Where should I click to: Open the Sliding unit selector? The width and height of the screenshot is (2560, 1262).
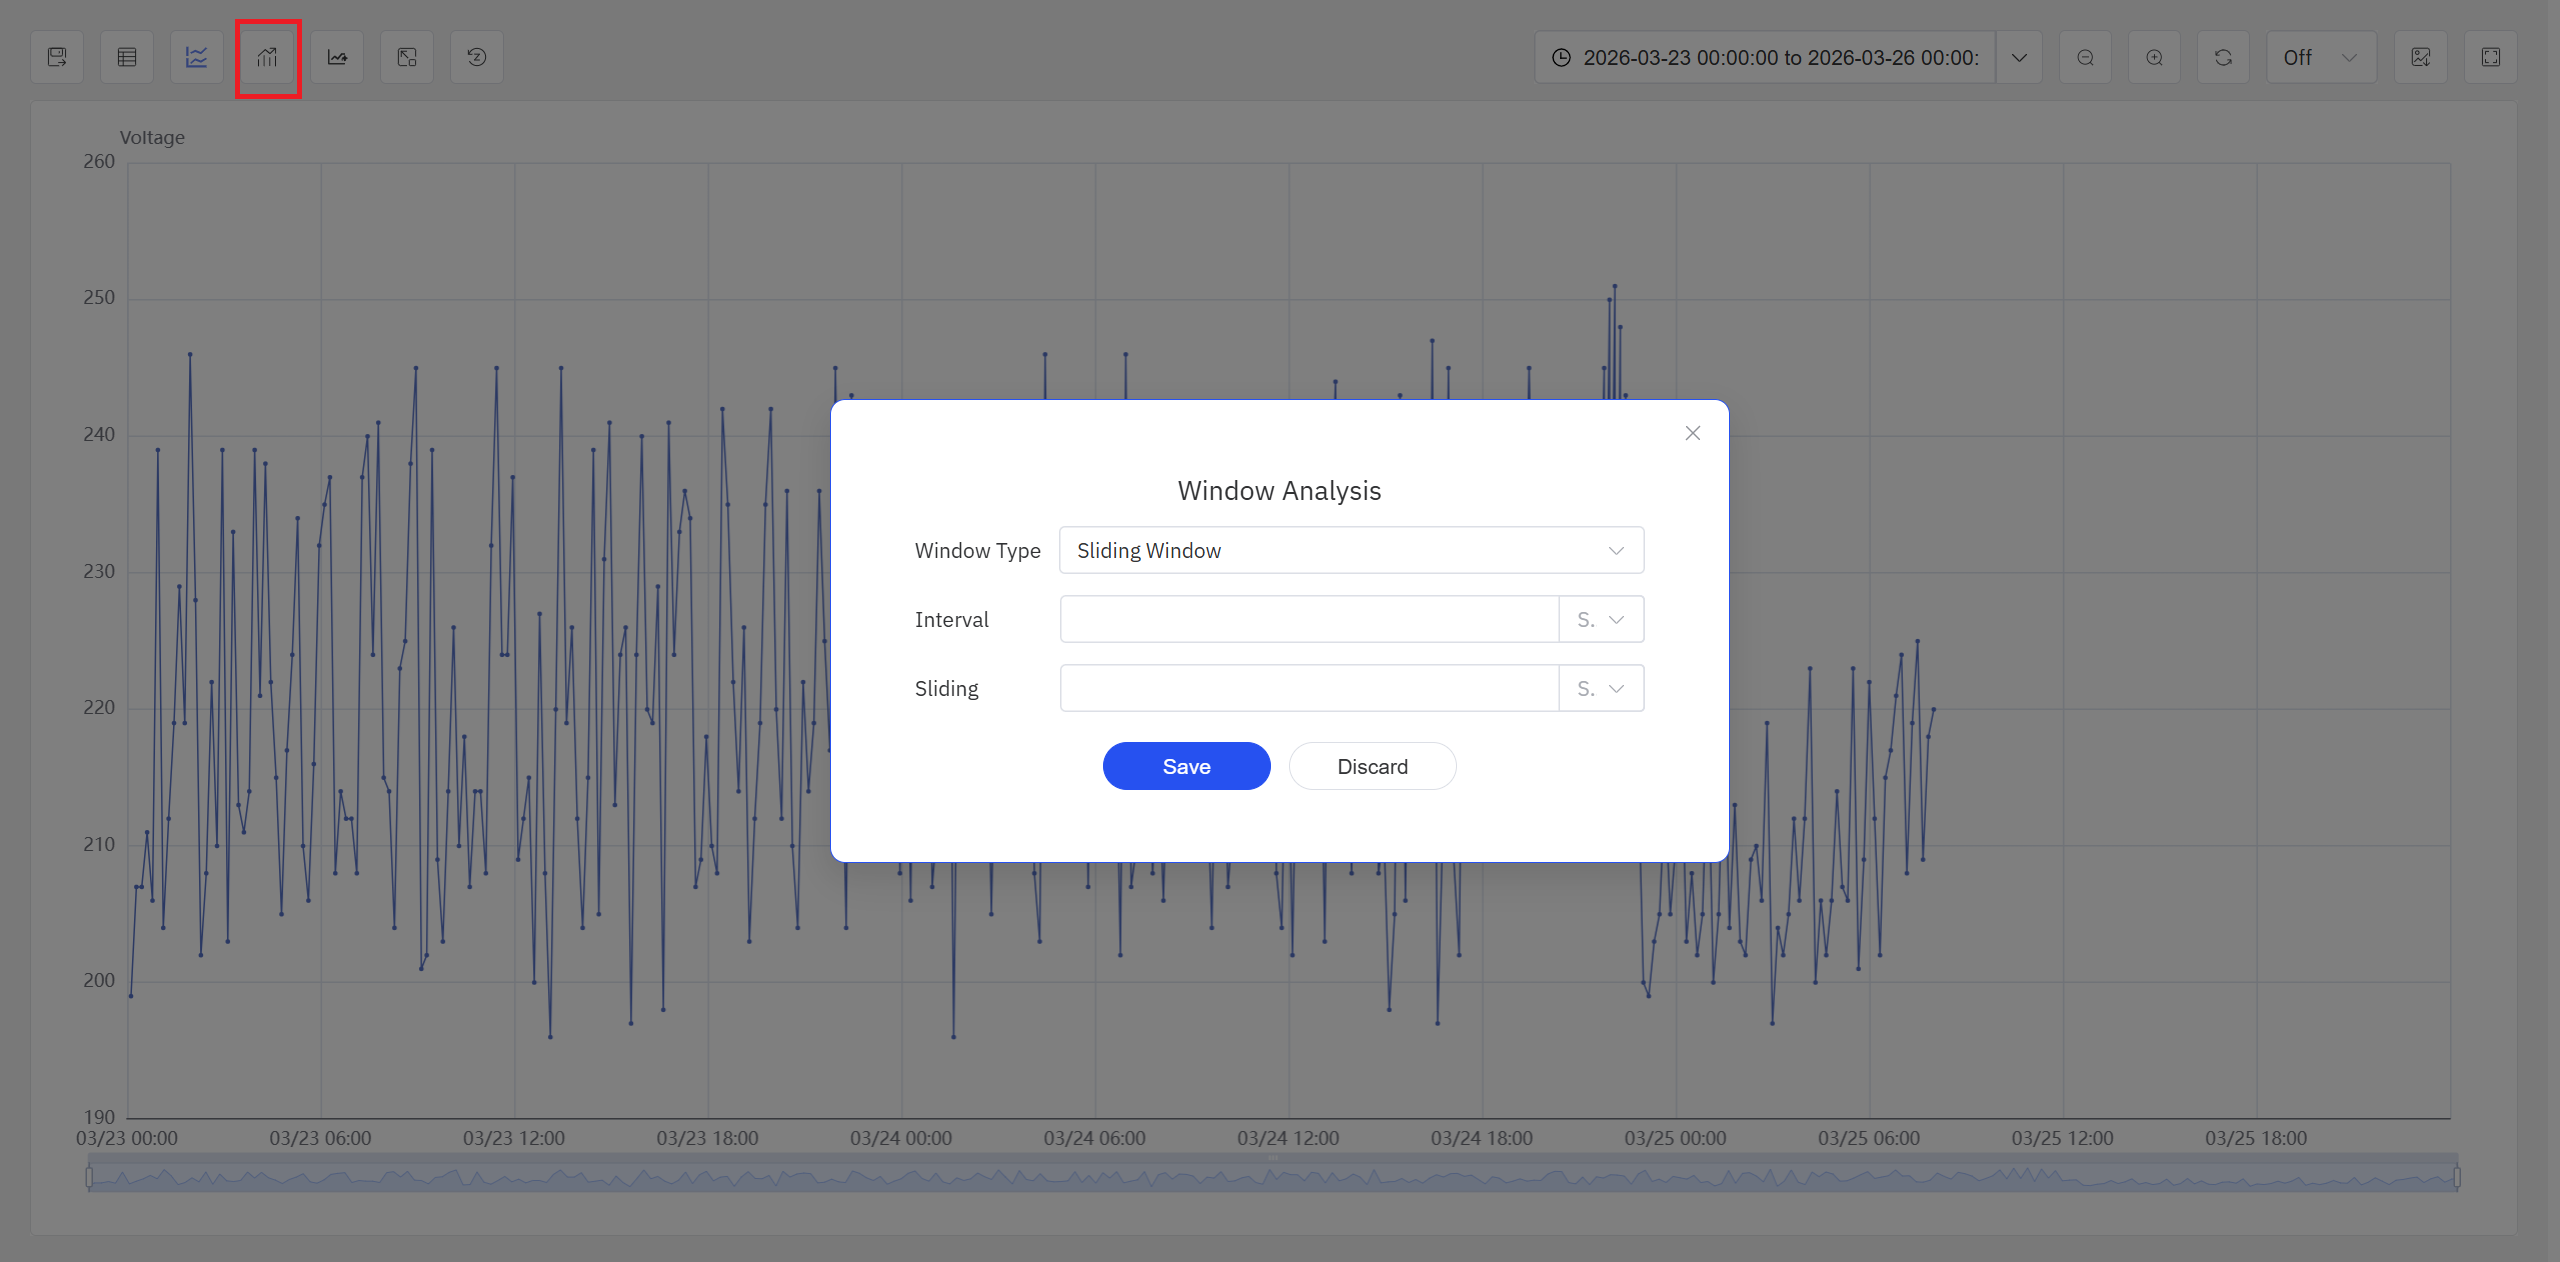pyautogui.click(x=1600, y=688)
